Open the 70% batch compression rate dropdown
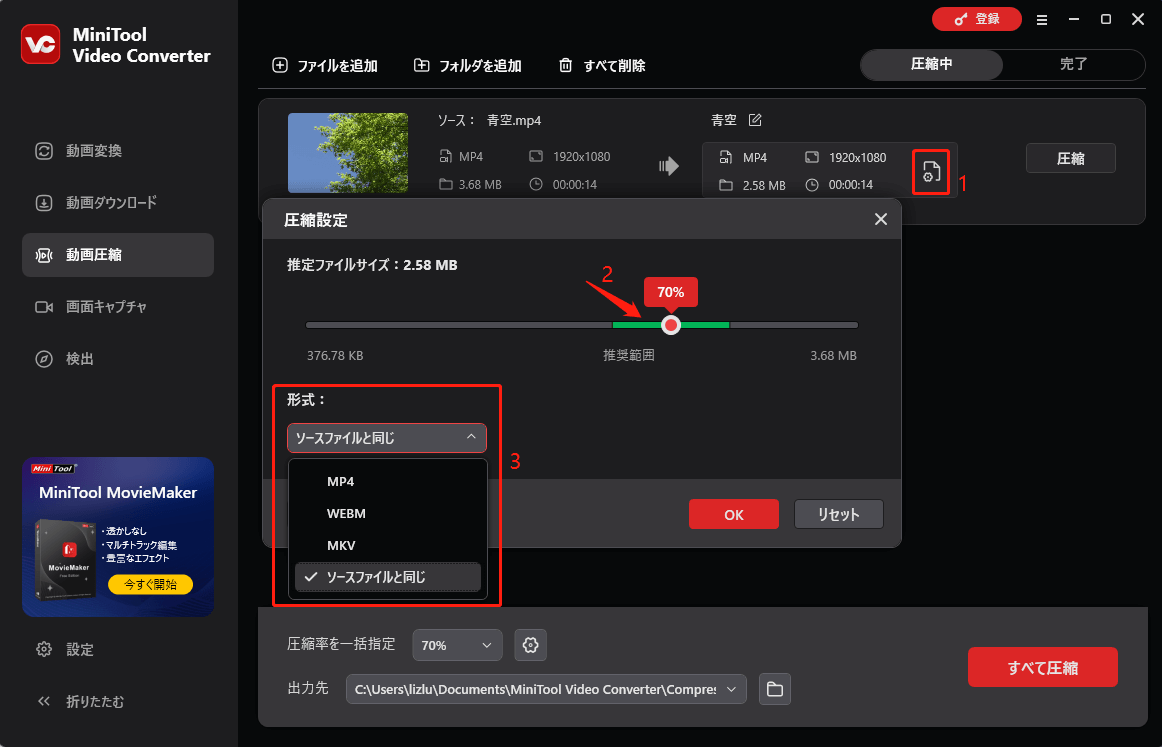The height and width of the screenshot is (747, 1162). [x=457, y=645]
